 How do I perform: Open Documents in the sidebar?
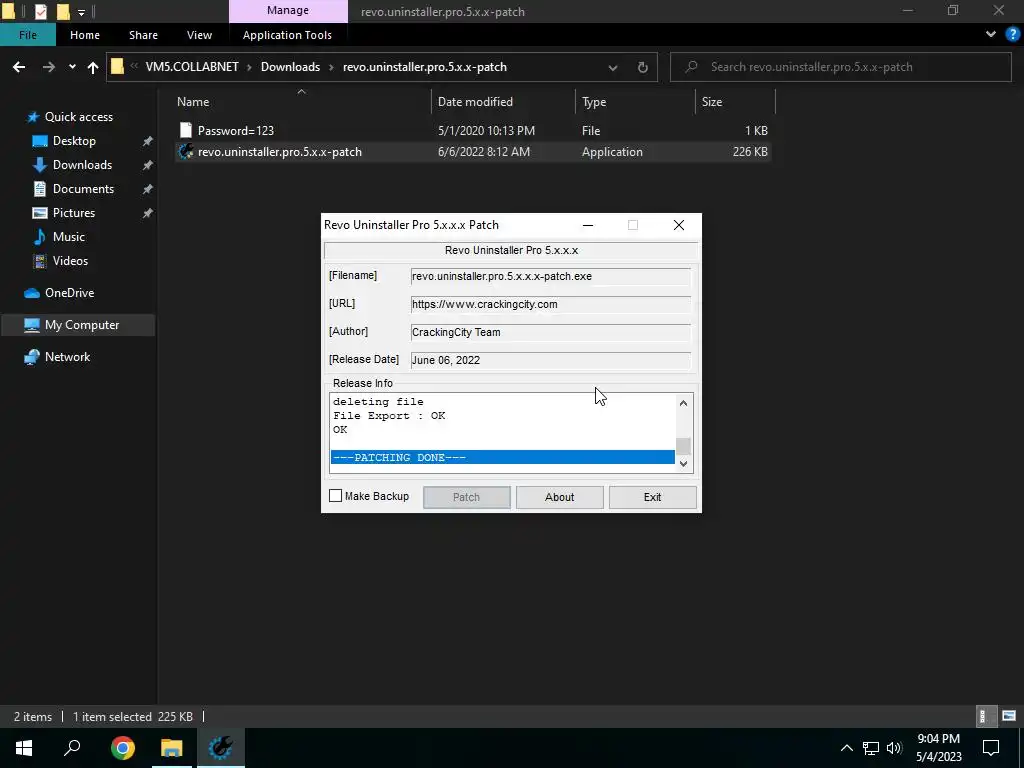(x=83, y=189)
